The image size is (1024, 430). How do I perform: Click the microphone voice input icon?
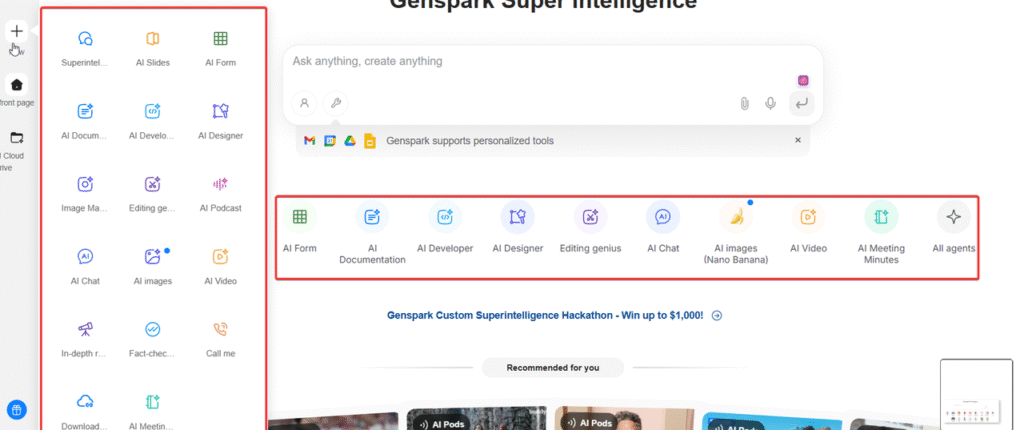click(x=770, y=103)
